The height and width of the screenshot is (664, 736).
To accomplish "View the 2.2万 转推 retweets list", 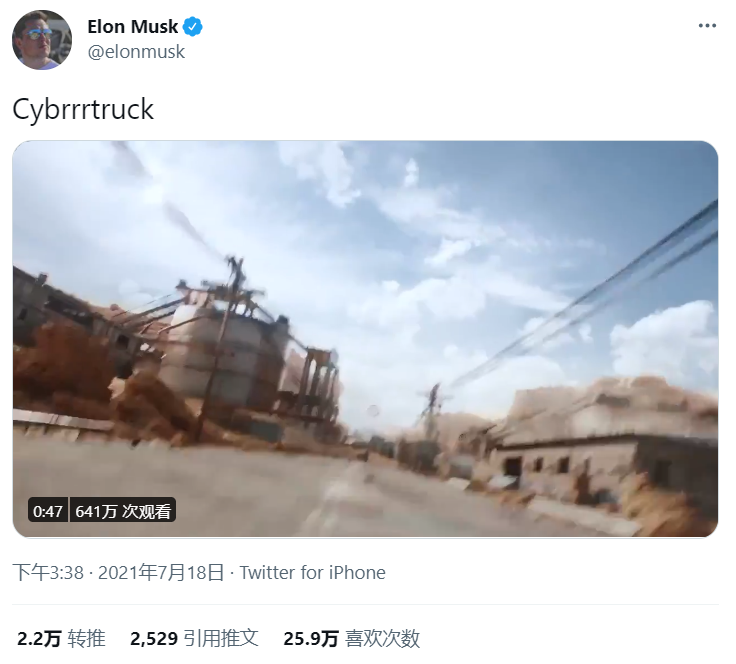I will click(x=61, y=639).
